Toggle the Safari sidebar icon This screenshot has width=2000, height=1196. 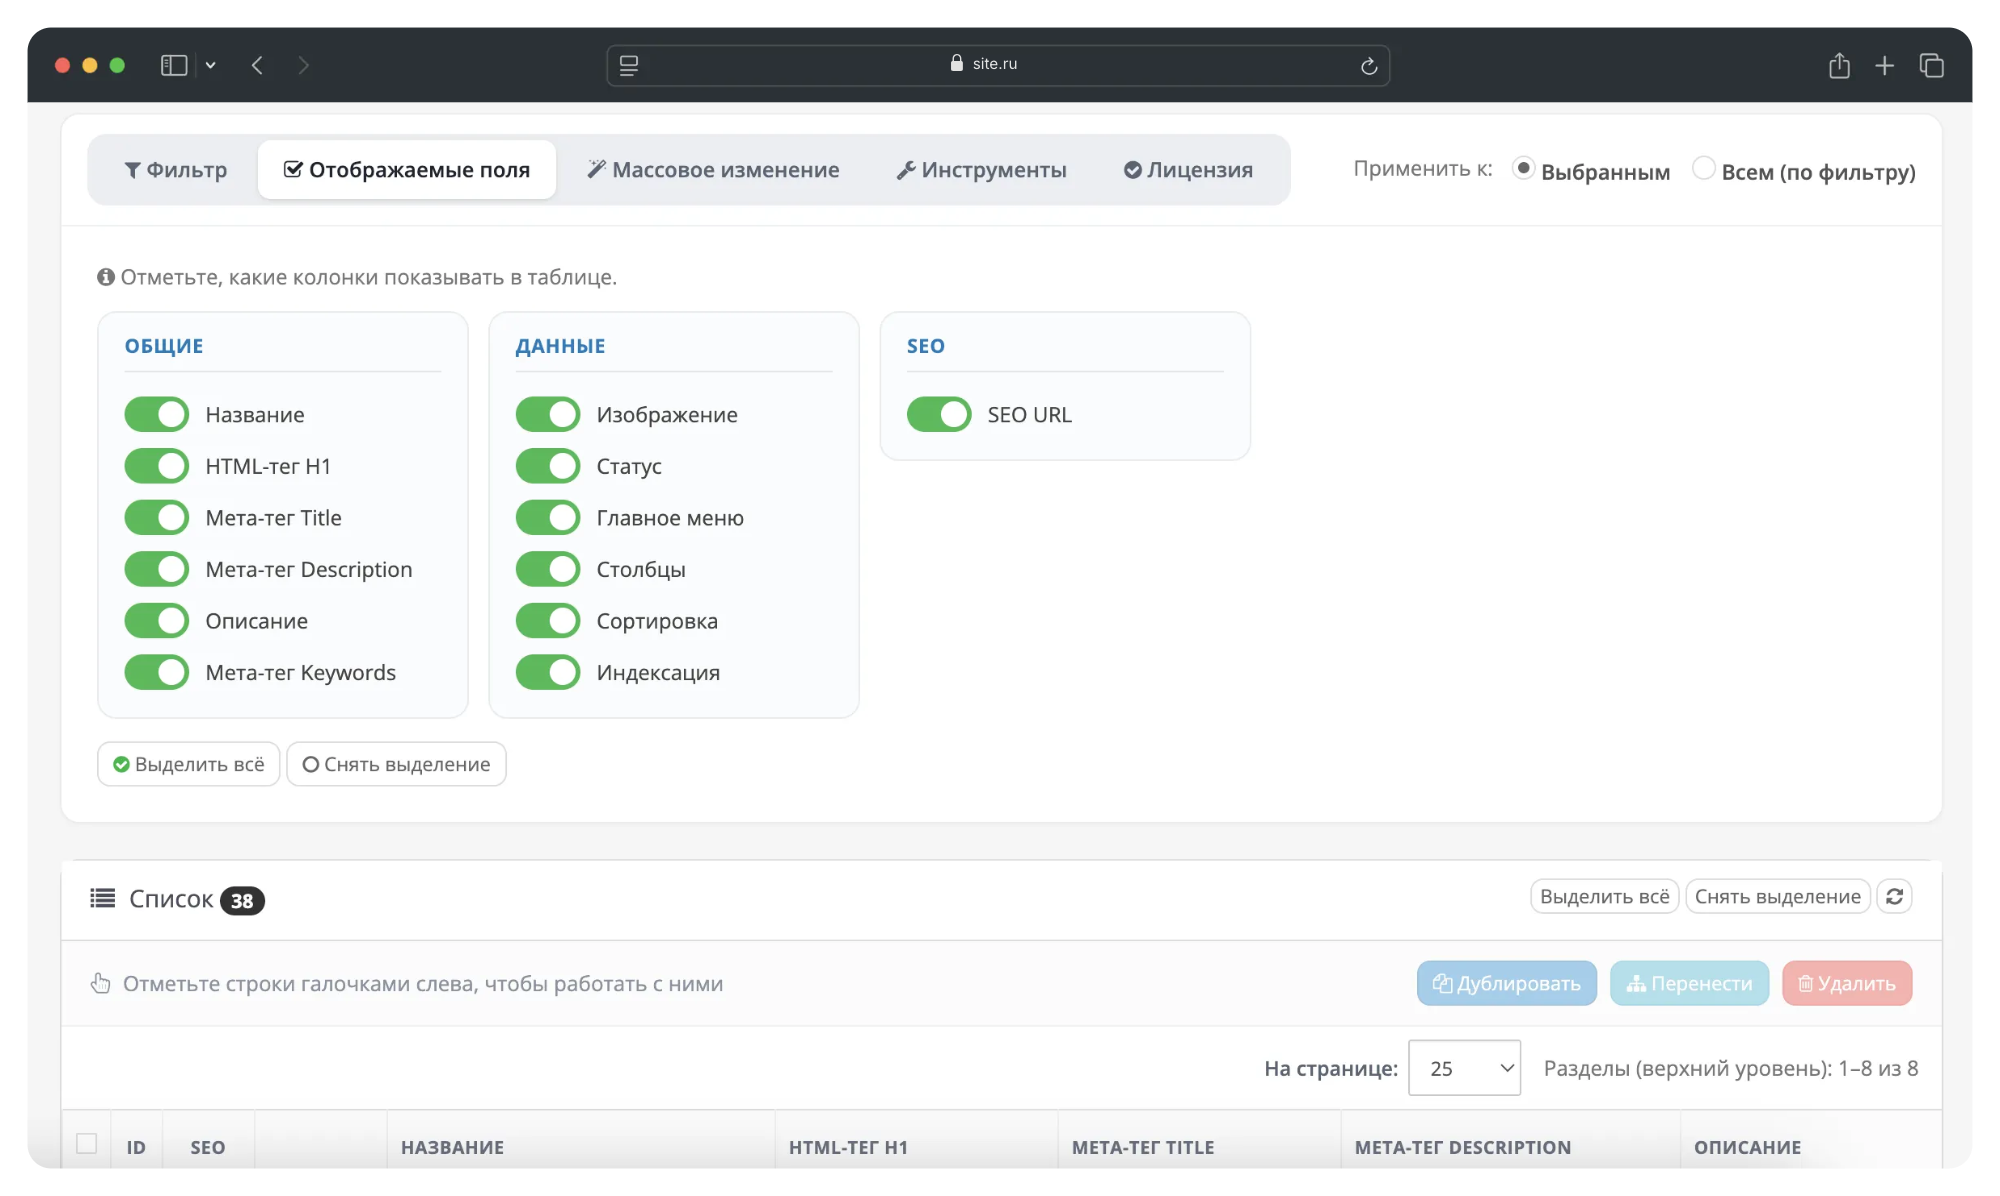pos(174,65)
